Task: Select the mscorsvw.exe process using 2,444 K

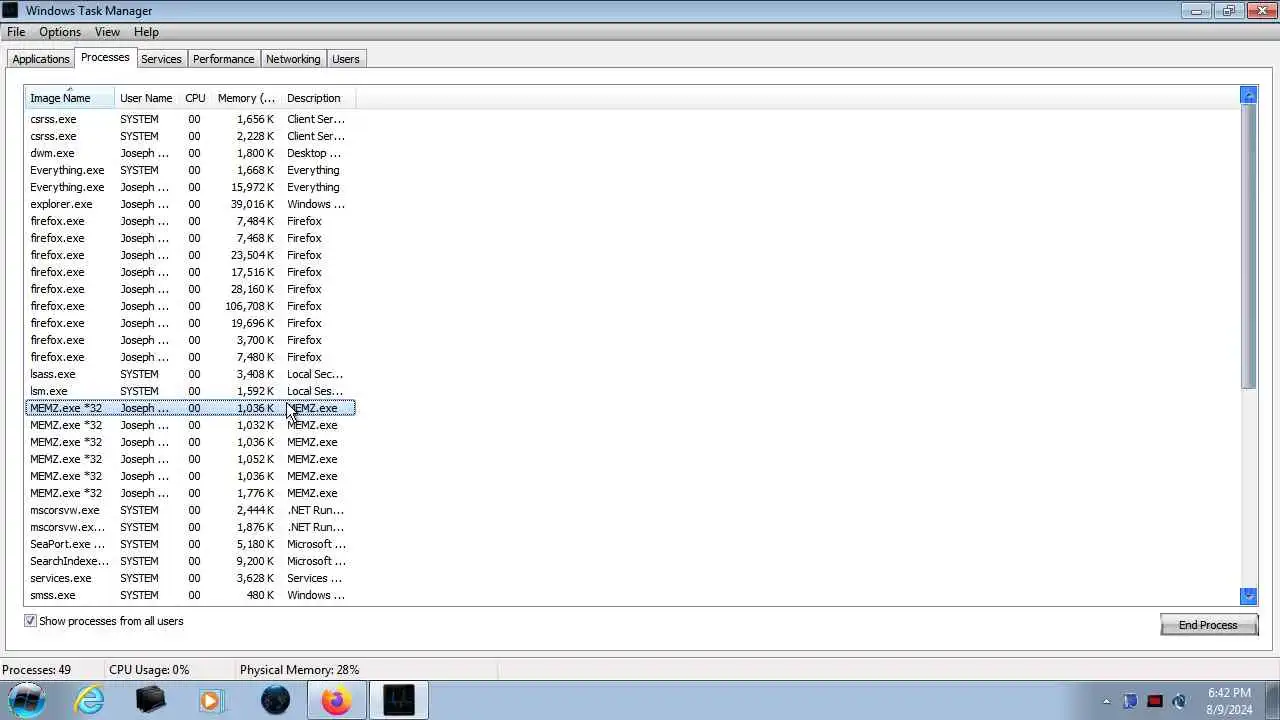Action: tap(190, 510)
